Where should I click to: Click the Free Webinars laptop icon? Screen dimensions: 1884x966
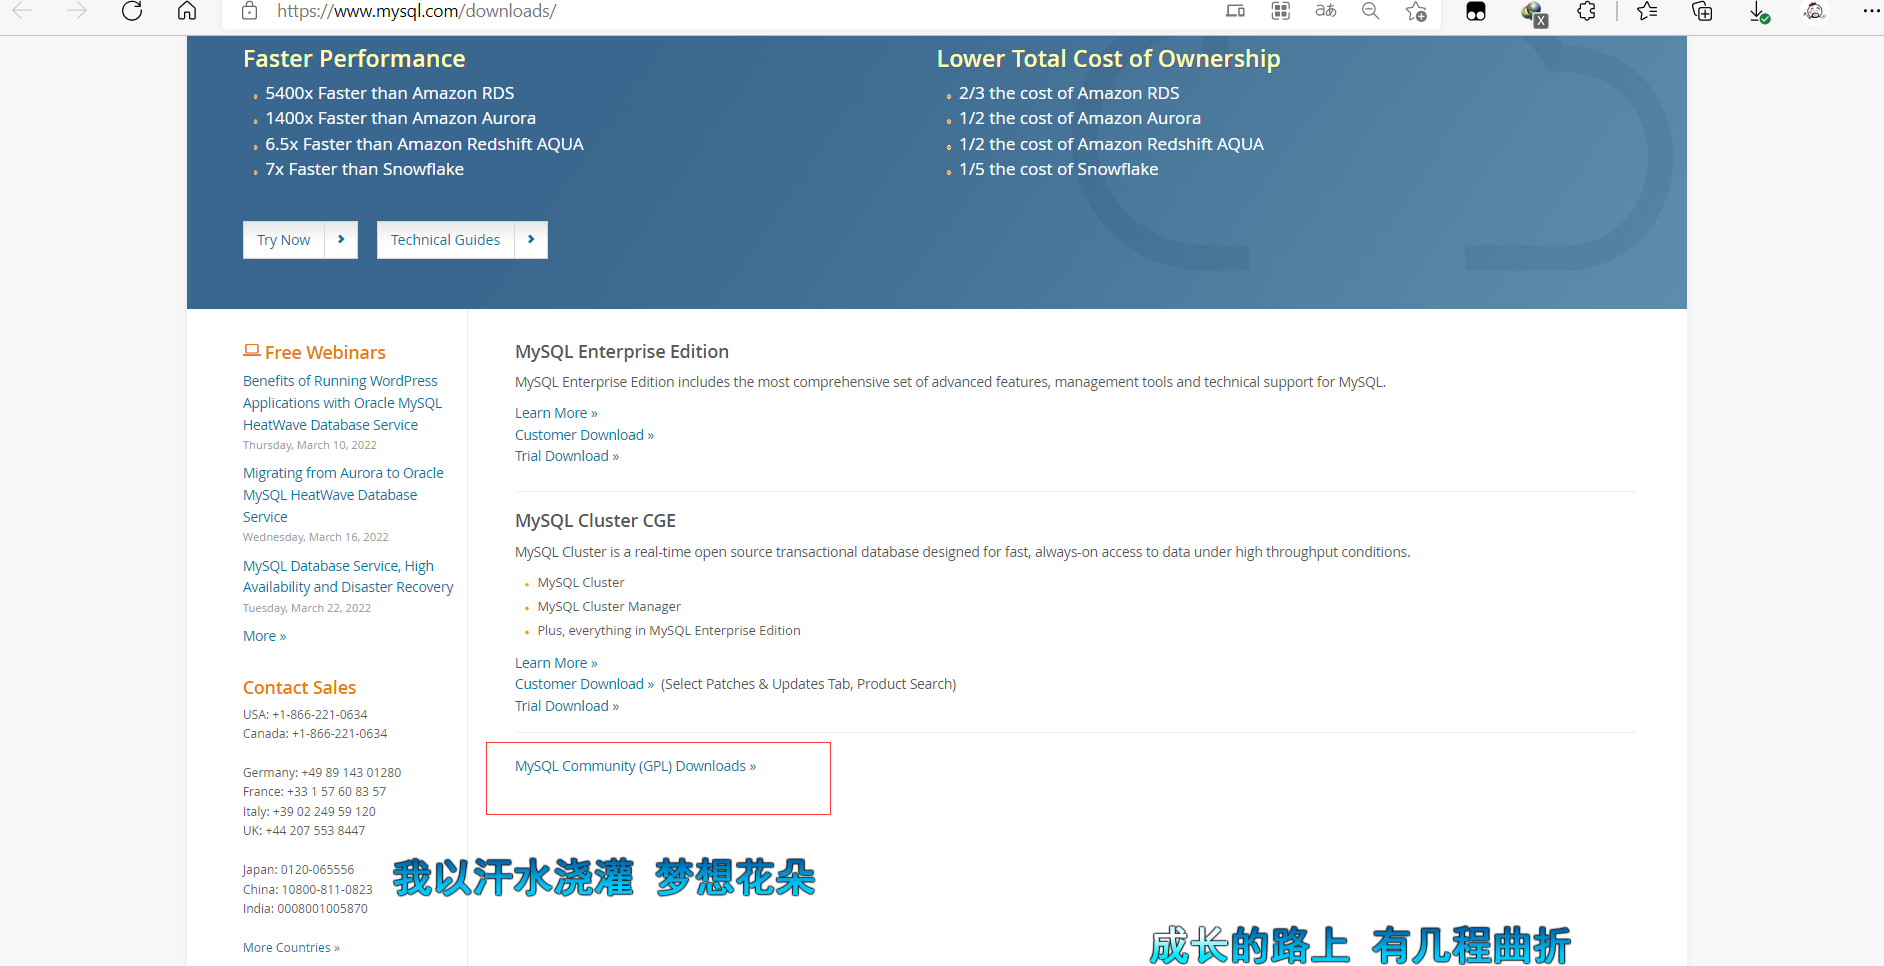(x=252, y=351)
